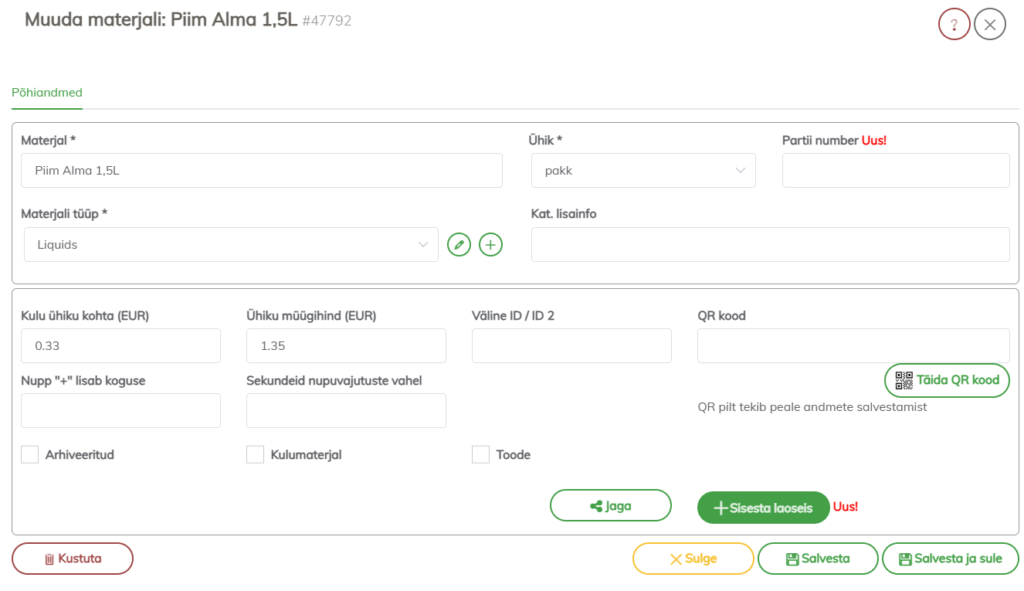
Task: Click the Materjal name input field
Action: [262, 171]
